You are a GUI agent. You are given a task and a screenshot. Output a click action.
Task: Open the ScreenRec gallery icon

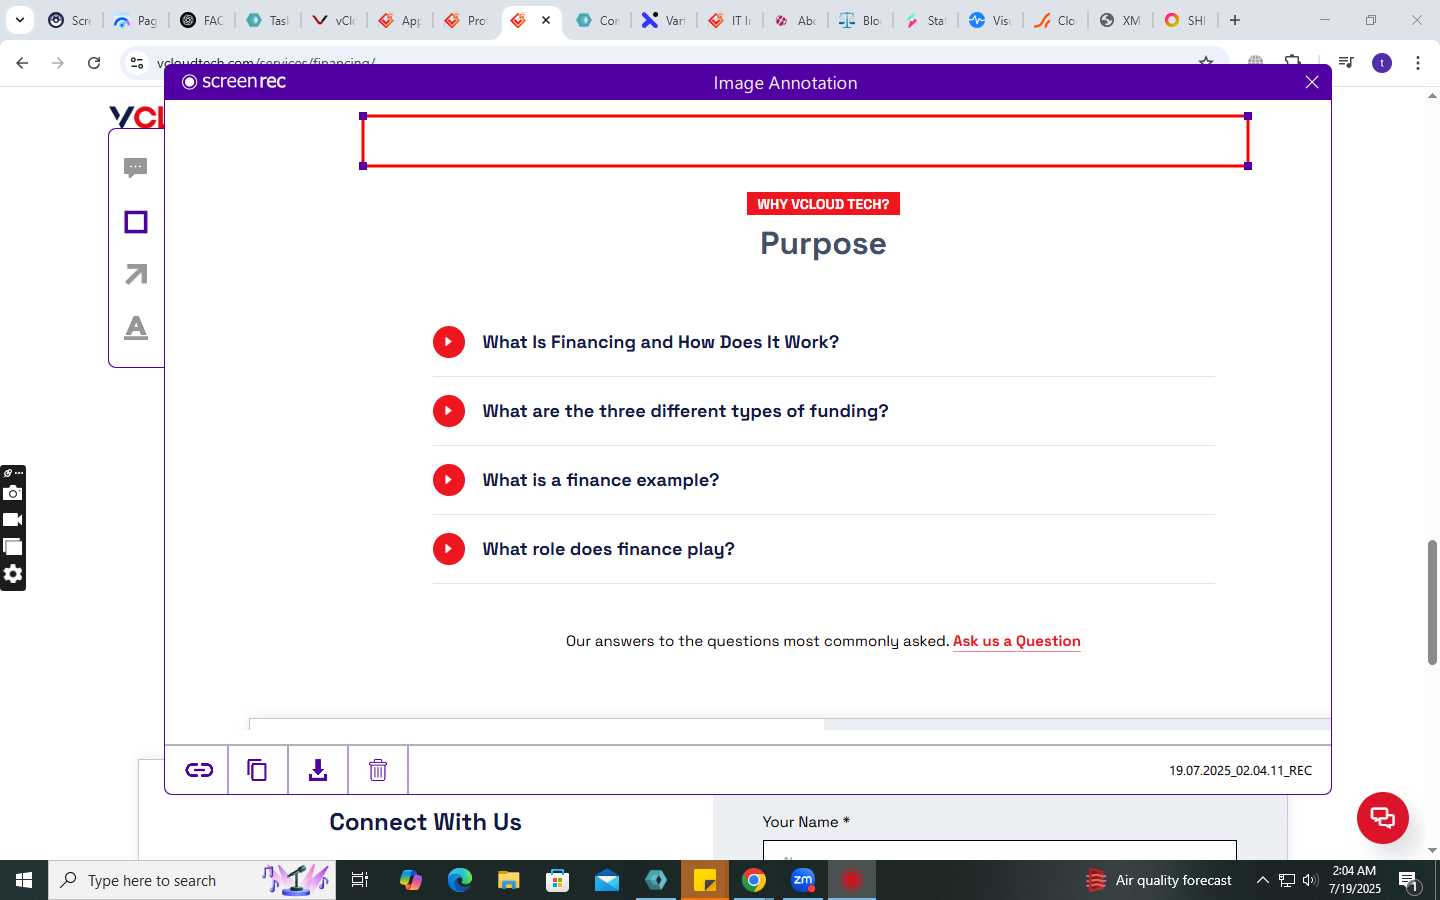tap(13, 547)
